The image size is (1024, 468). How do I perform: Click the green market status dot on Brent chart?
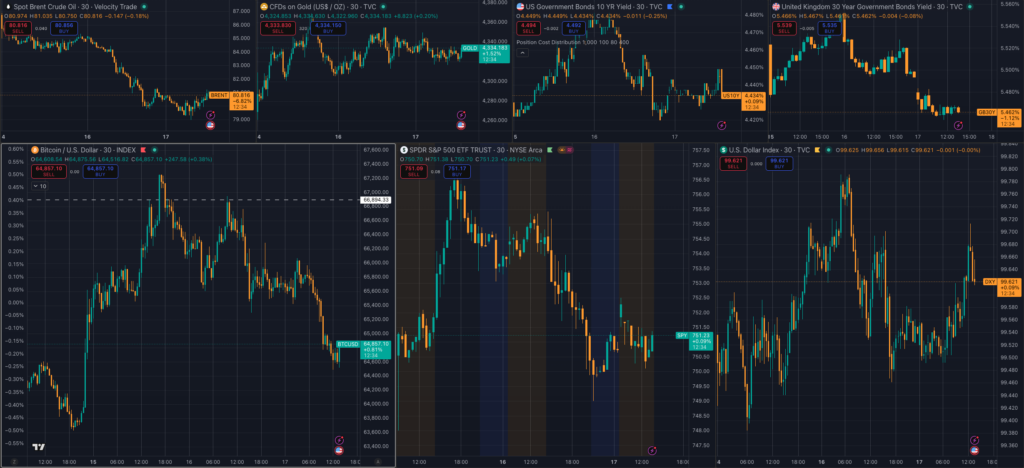point(144,7)
